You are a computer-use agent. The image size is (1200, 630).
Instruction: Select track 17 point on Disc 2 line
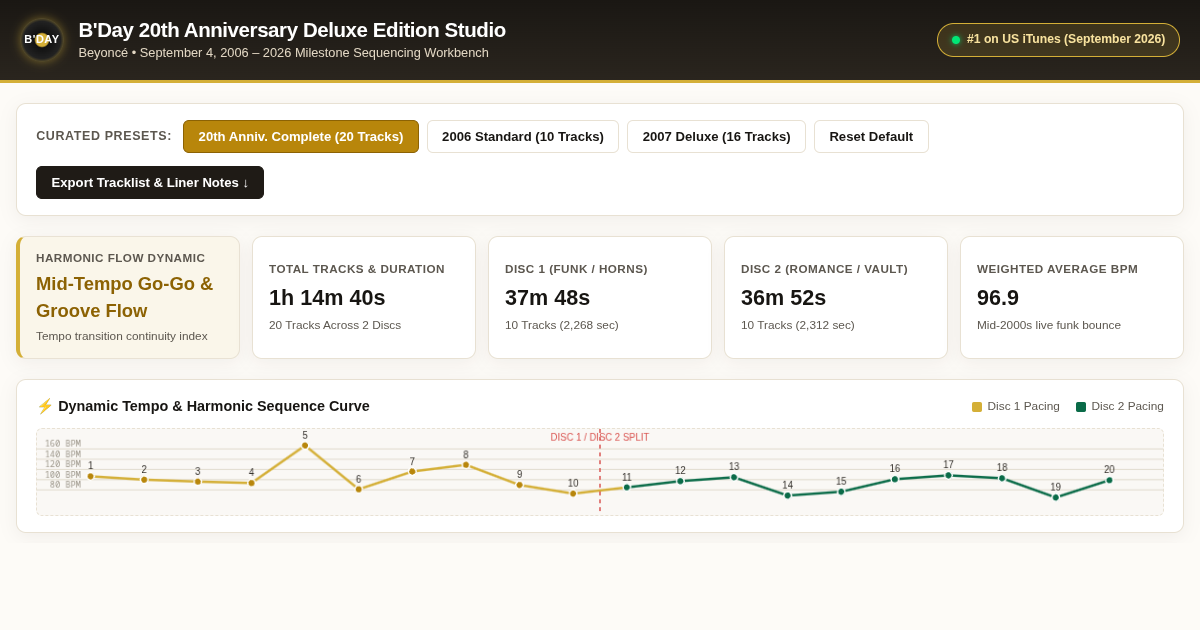pyautogui.click(x=949, y=475)
